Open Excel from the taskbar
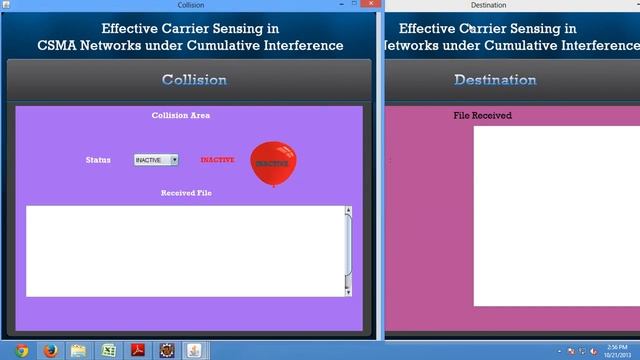 pos(109,351)
